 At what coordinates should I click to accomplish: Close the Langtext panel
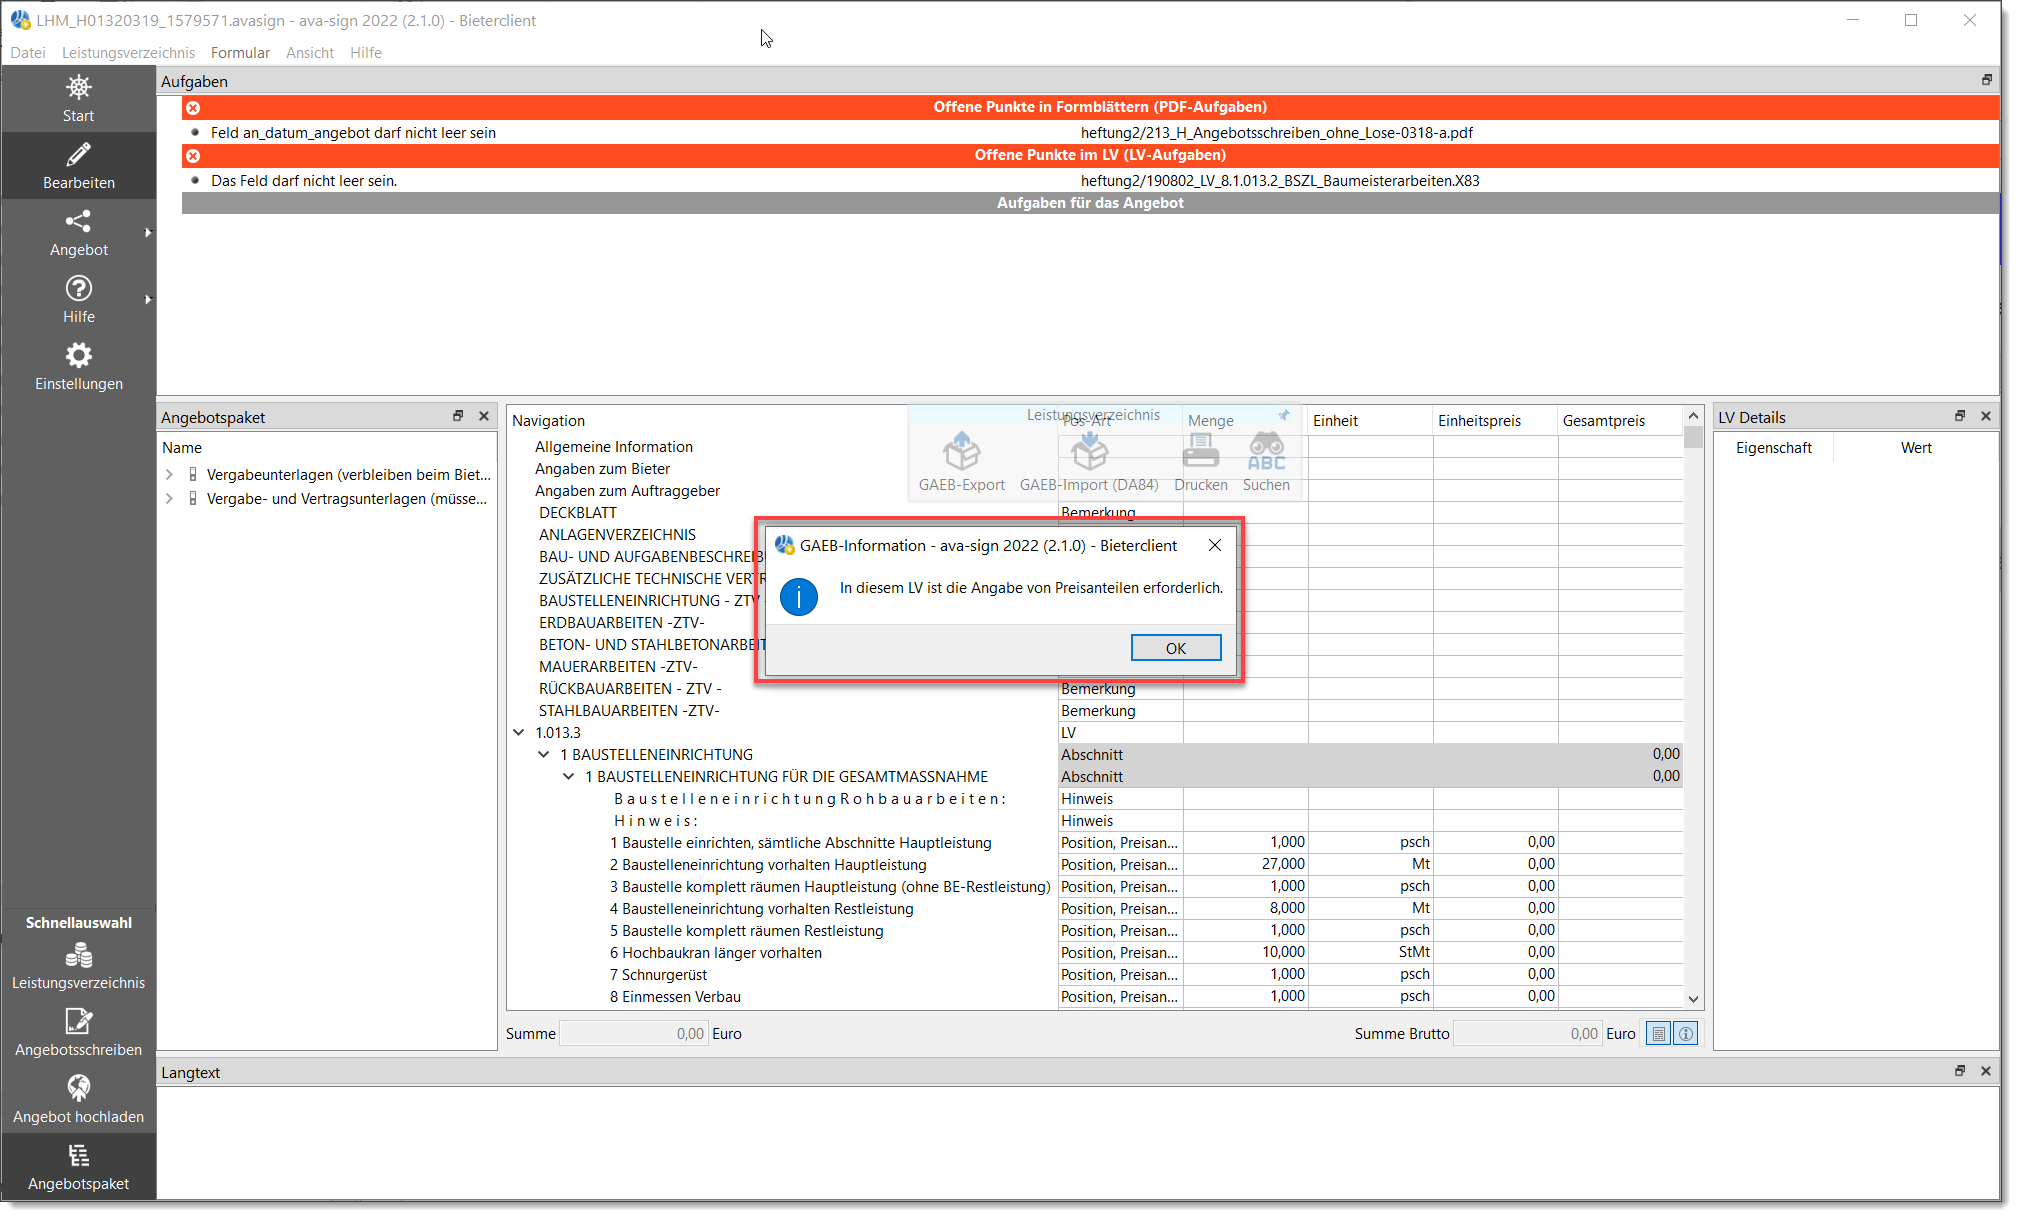(x=1986, y=1071)
